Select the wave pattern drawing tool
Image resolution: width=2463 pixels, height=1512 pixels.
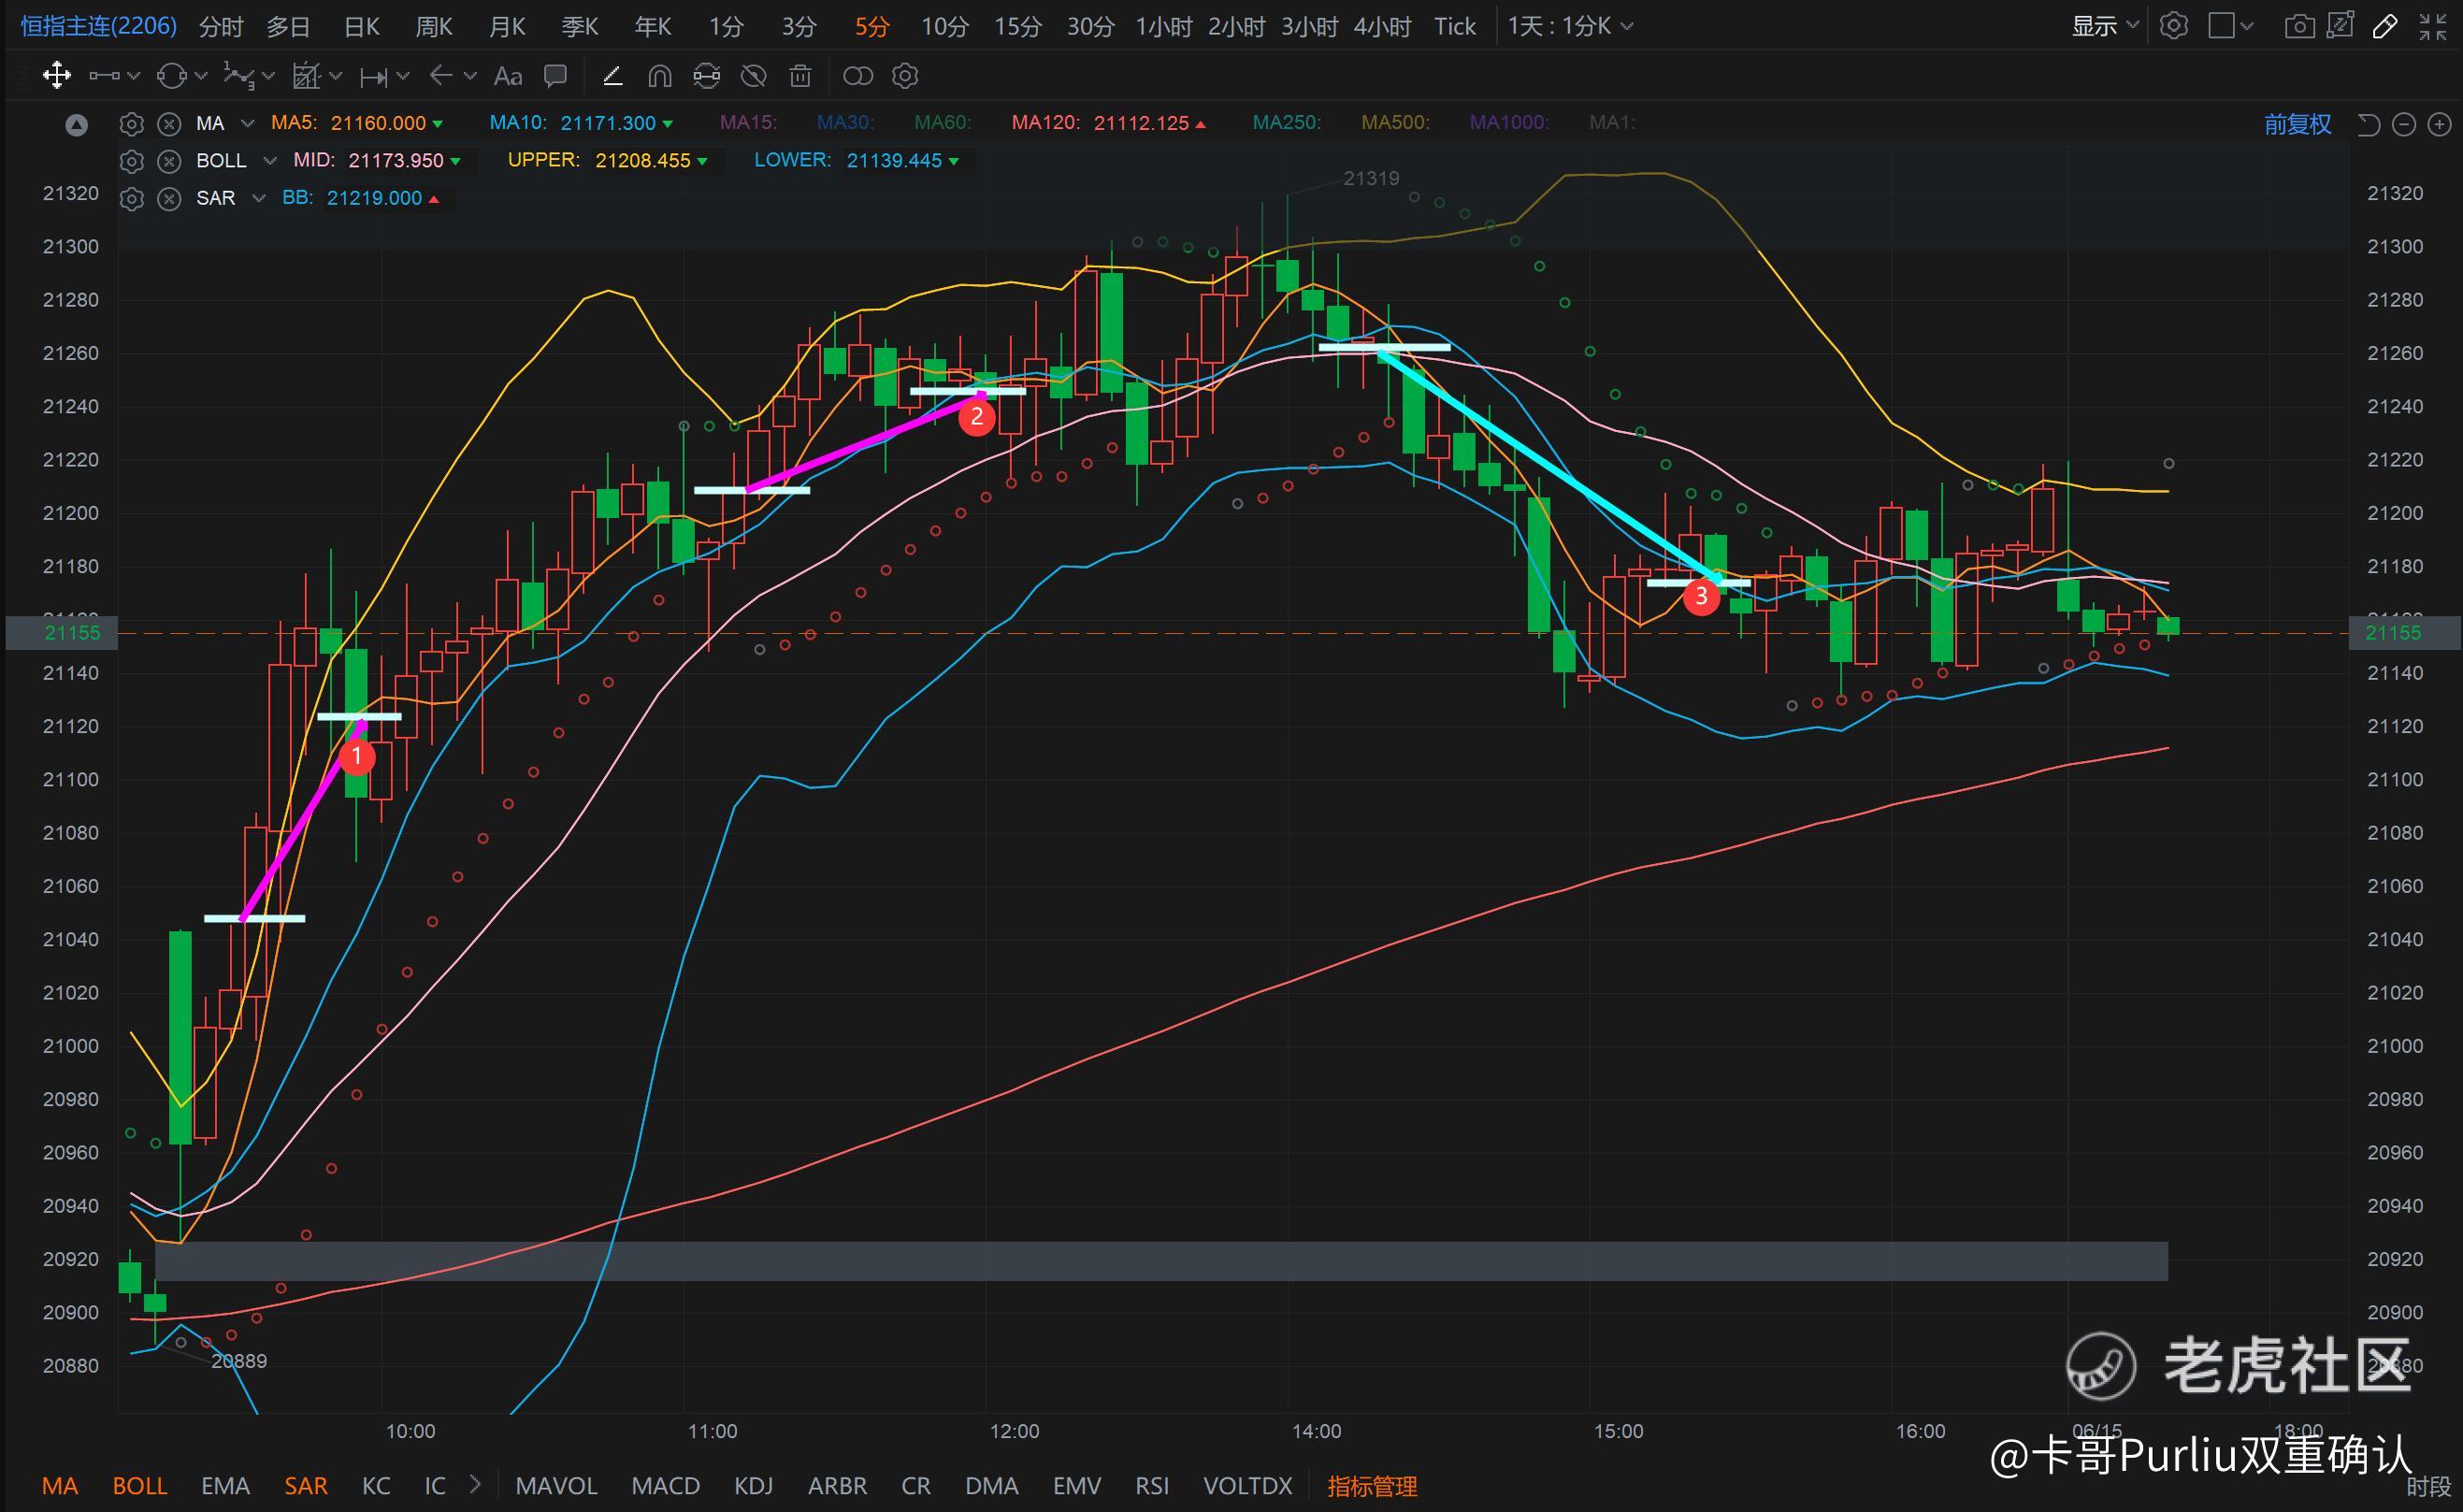(x=239, y=76)
